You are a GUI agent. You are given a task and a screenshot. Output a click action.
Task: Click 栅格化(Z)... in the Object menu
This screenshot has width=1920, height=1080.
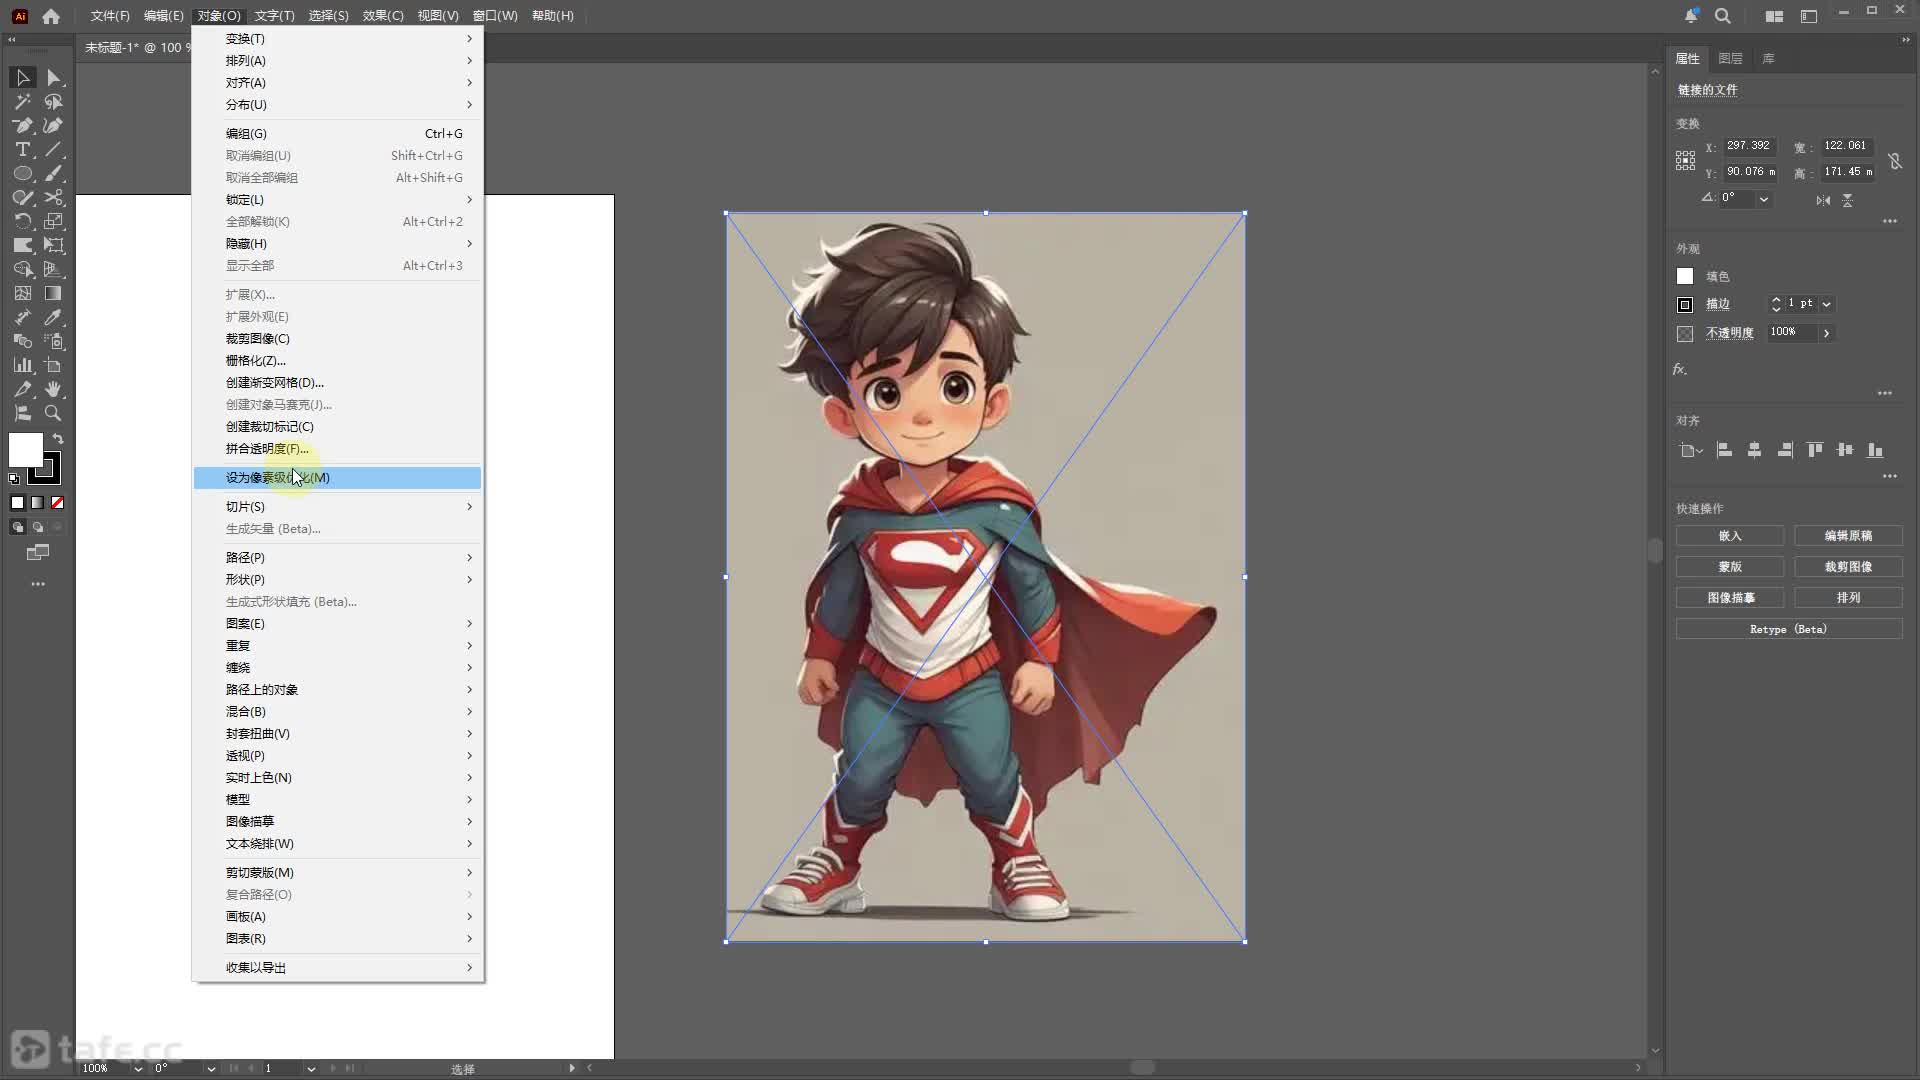(337, 361)
